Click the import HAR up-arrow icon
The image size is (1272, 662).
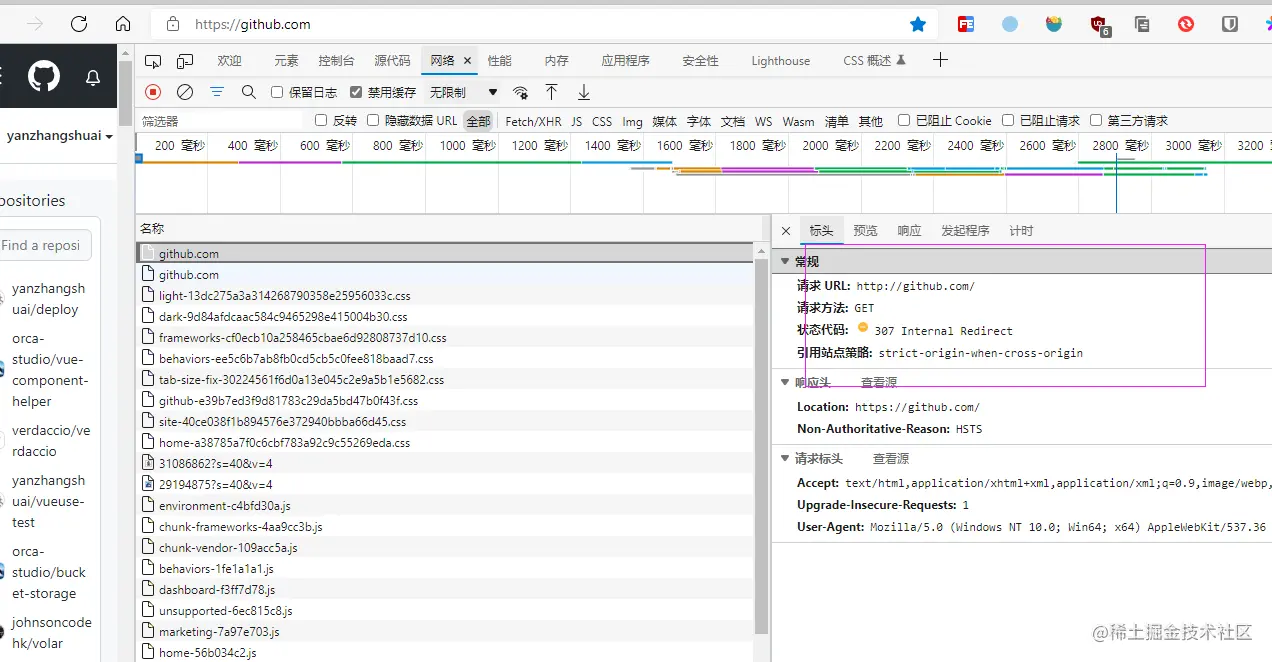(551, 92)
